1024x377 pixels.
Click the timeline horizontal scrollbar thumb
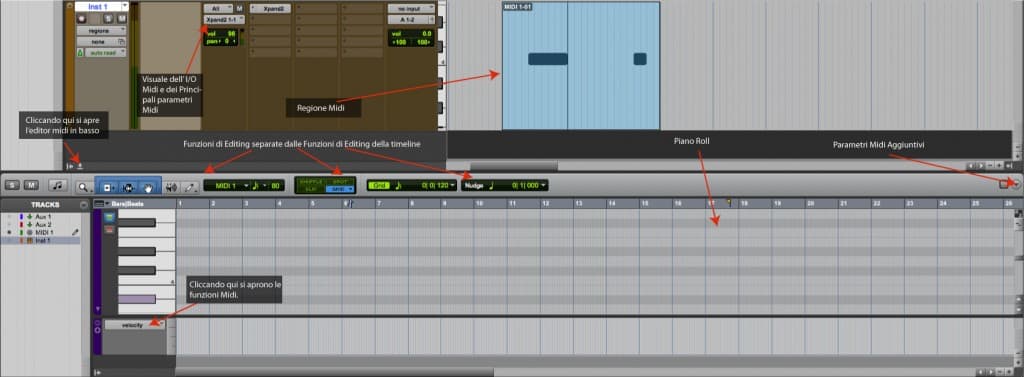[x=514, y=166]
